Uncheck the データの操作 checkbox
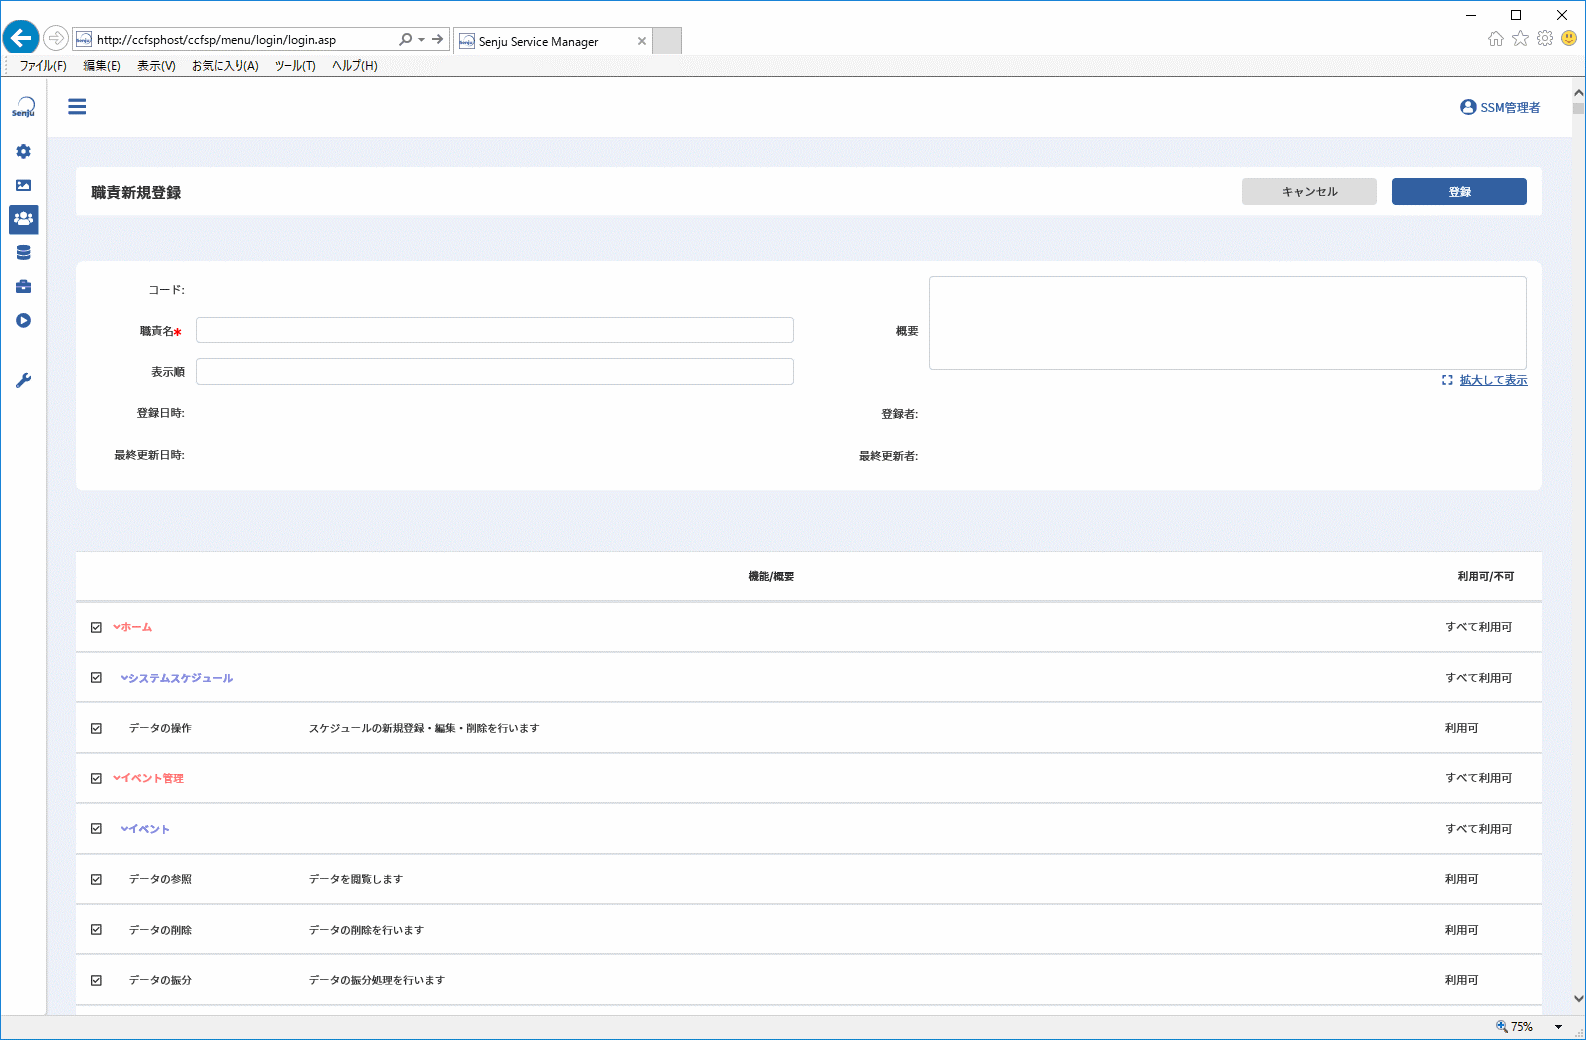The height and width of the screenshot is (1040, 1586). point(96,728)
